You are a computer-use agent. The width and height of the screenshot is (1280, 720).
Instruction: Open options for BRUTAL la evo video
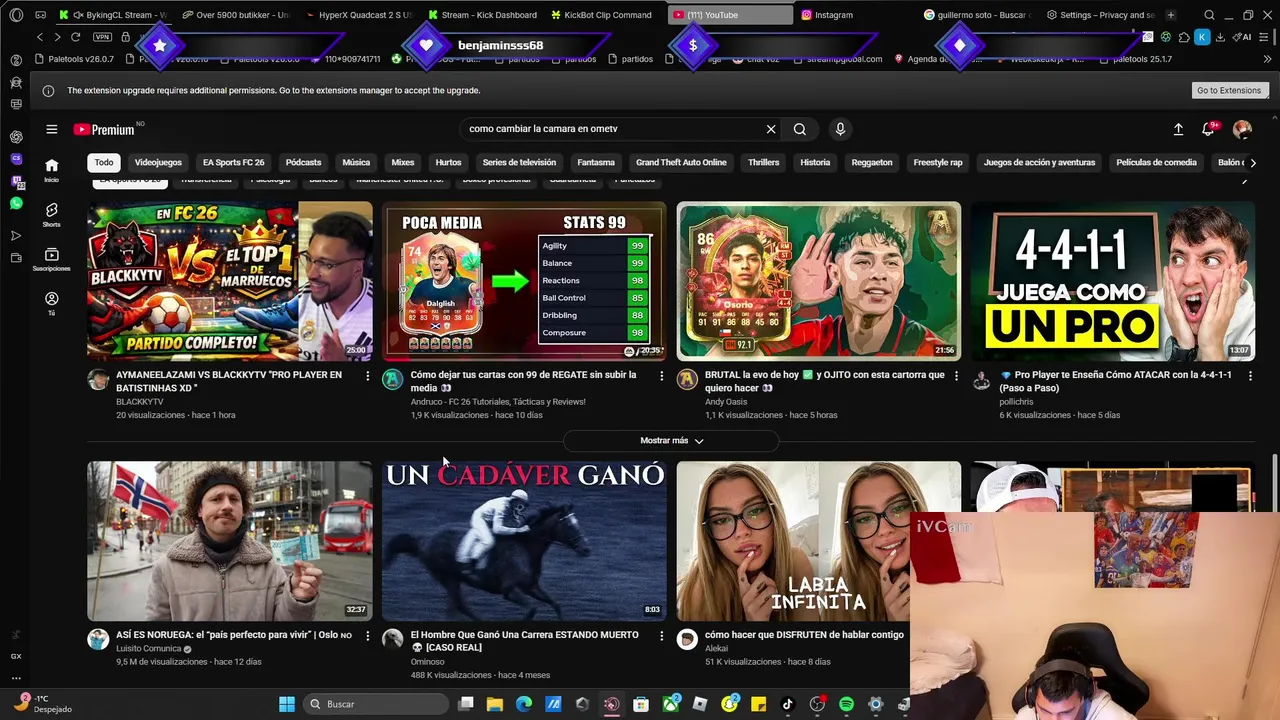coord(956,376)
